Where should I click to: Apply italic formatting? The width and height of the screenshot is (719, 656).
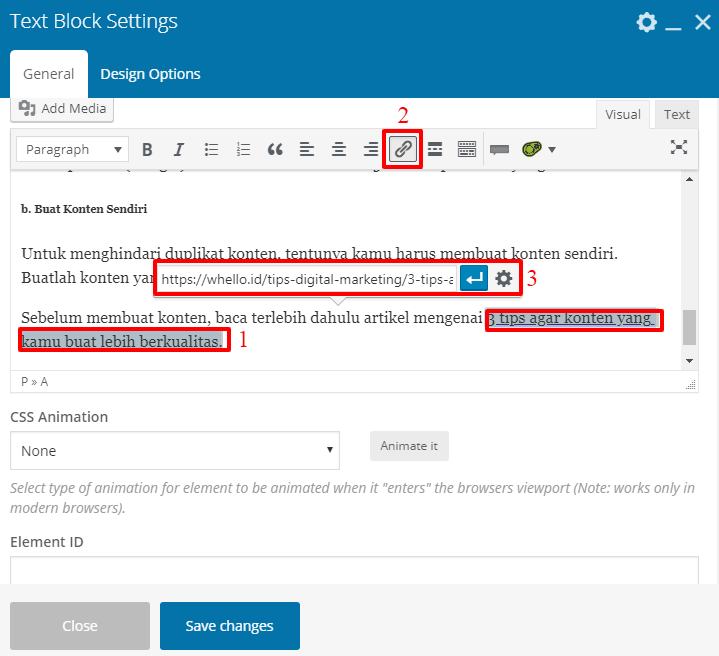click(x=179, y=150)
